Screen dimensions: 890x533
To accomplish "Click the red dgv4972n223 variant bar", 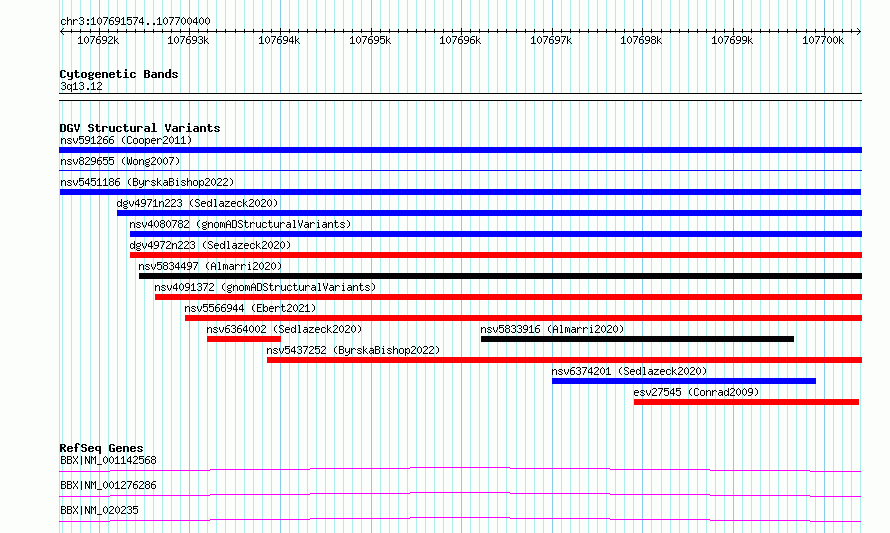I will coord(496,255).
